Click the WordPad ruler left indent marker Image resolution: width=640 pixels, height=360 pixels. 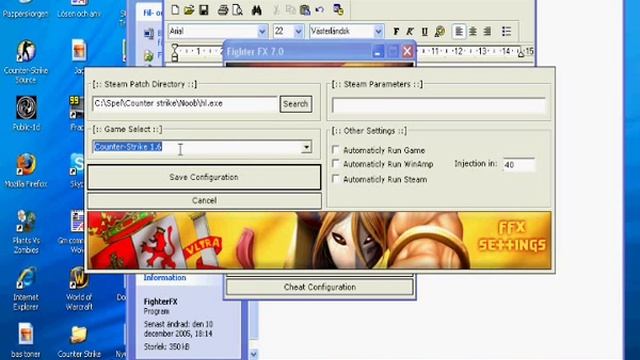tap(175, 53)
